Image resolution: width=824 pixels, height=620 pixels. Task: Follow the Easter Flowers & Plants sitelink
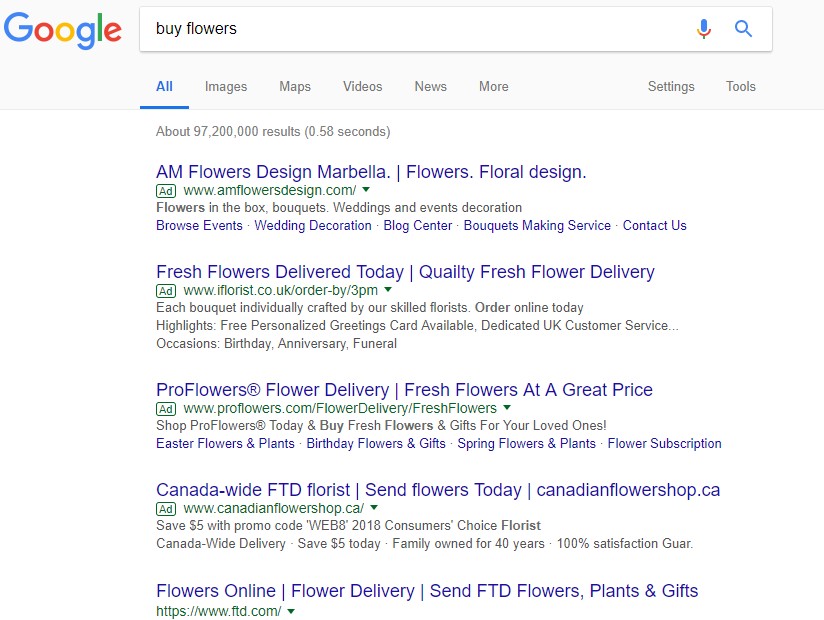tap(225, 443)
